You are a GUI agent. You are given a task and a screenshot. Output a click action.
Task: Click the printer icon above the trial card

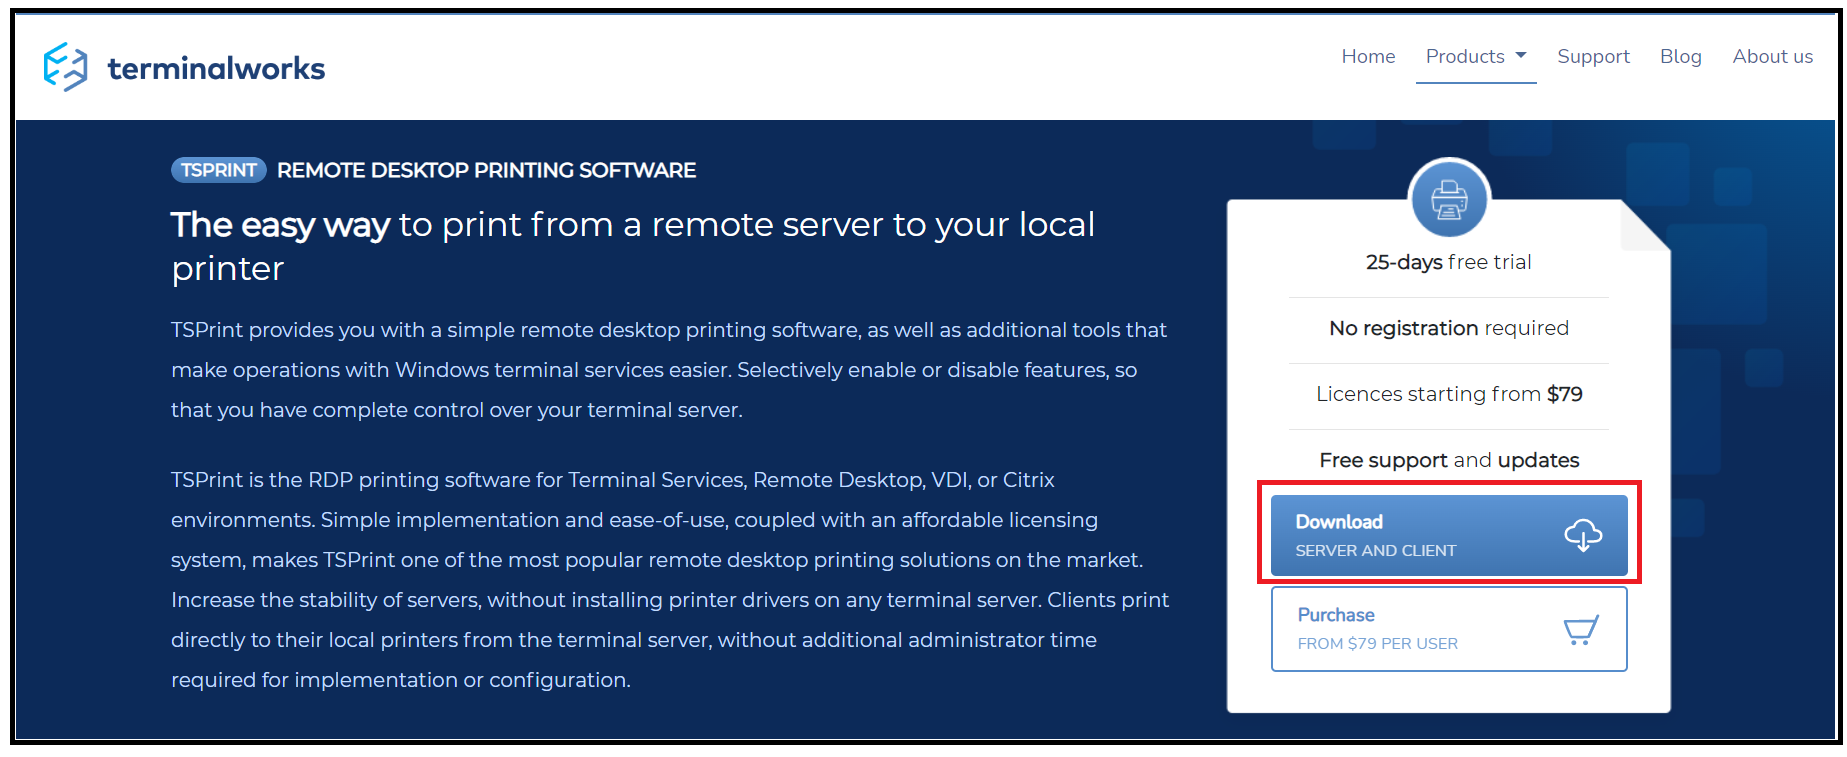[x=1449, y=198]
